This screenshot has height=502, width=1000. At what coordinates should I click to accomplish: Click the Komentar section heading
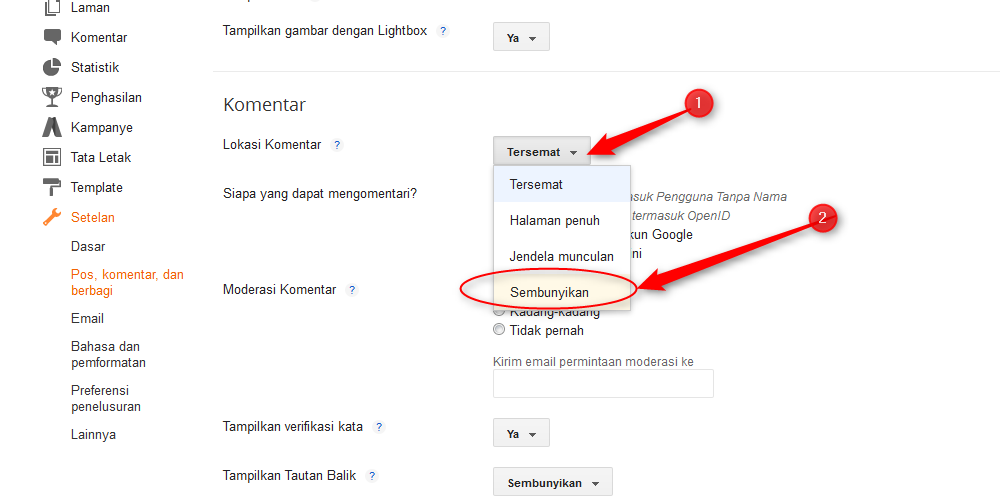point(264,105)
